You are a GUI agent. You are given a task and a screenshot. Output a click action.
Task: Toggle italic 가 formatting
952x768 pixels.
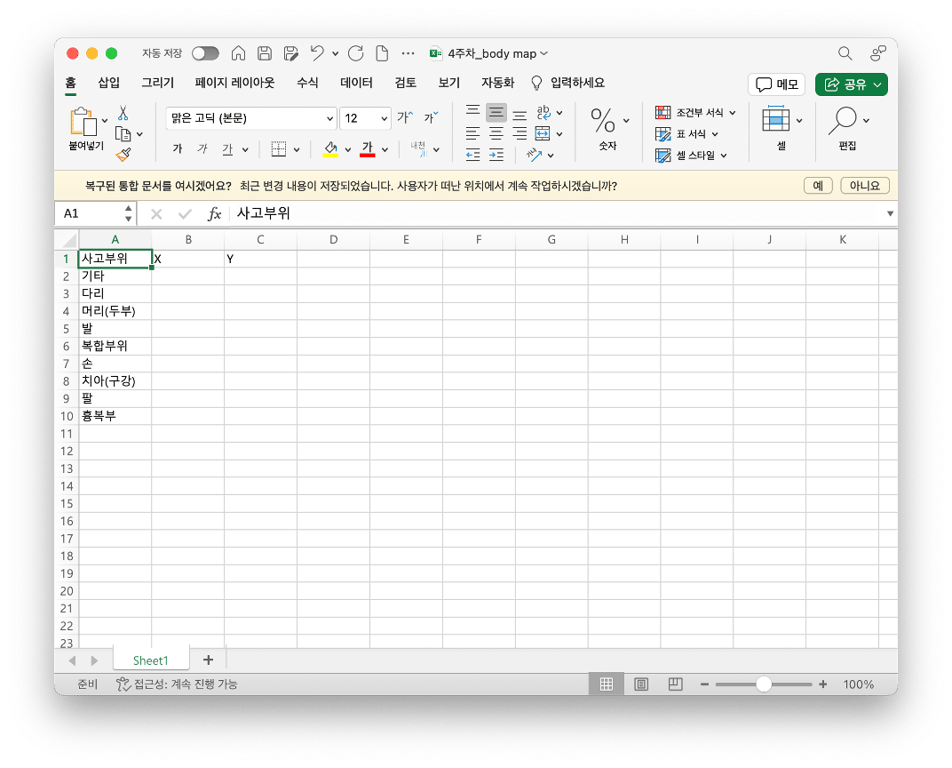[202, 149]
